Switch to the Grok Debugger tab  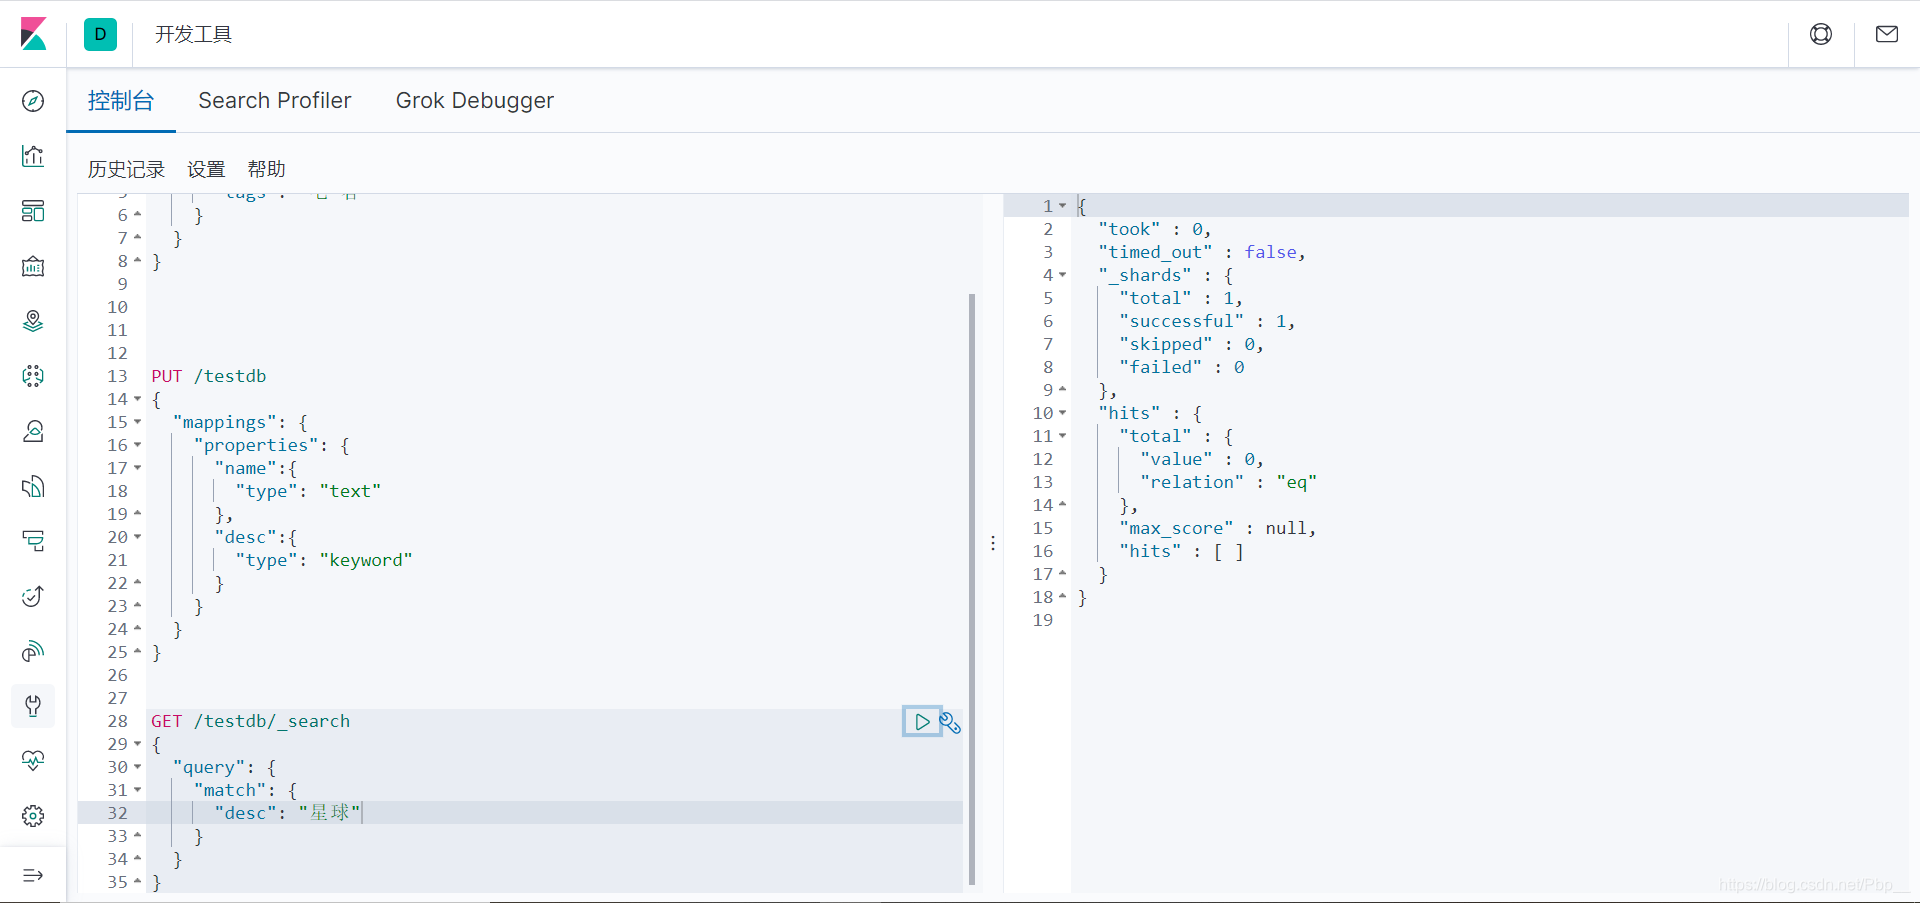[475, 100]
